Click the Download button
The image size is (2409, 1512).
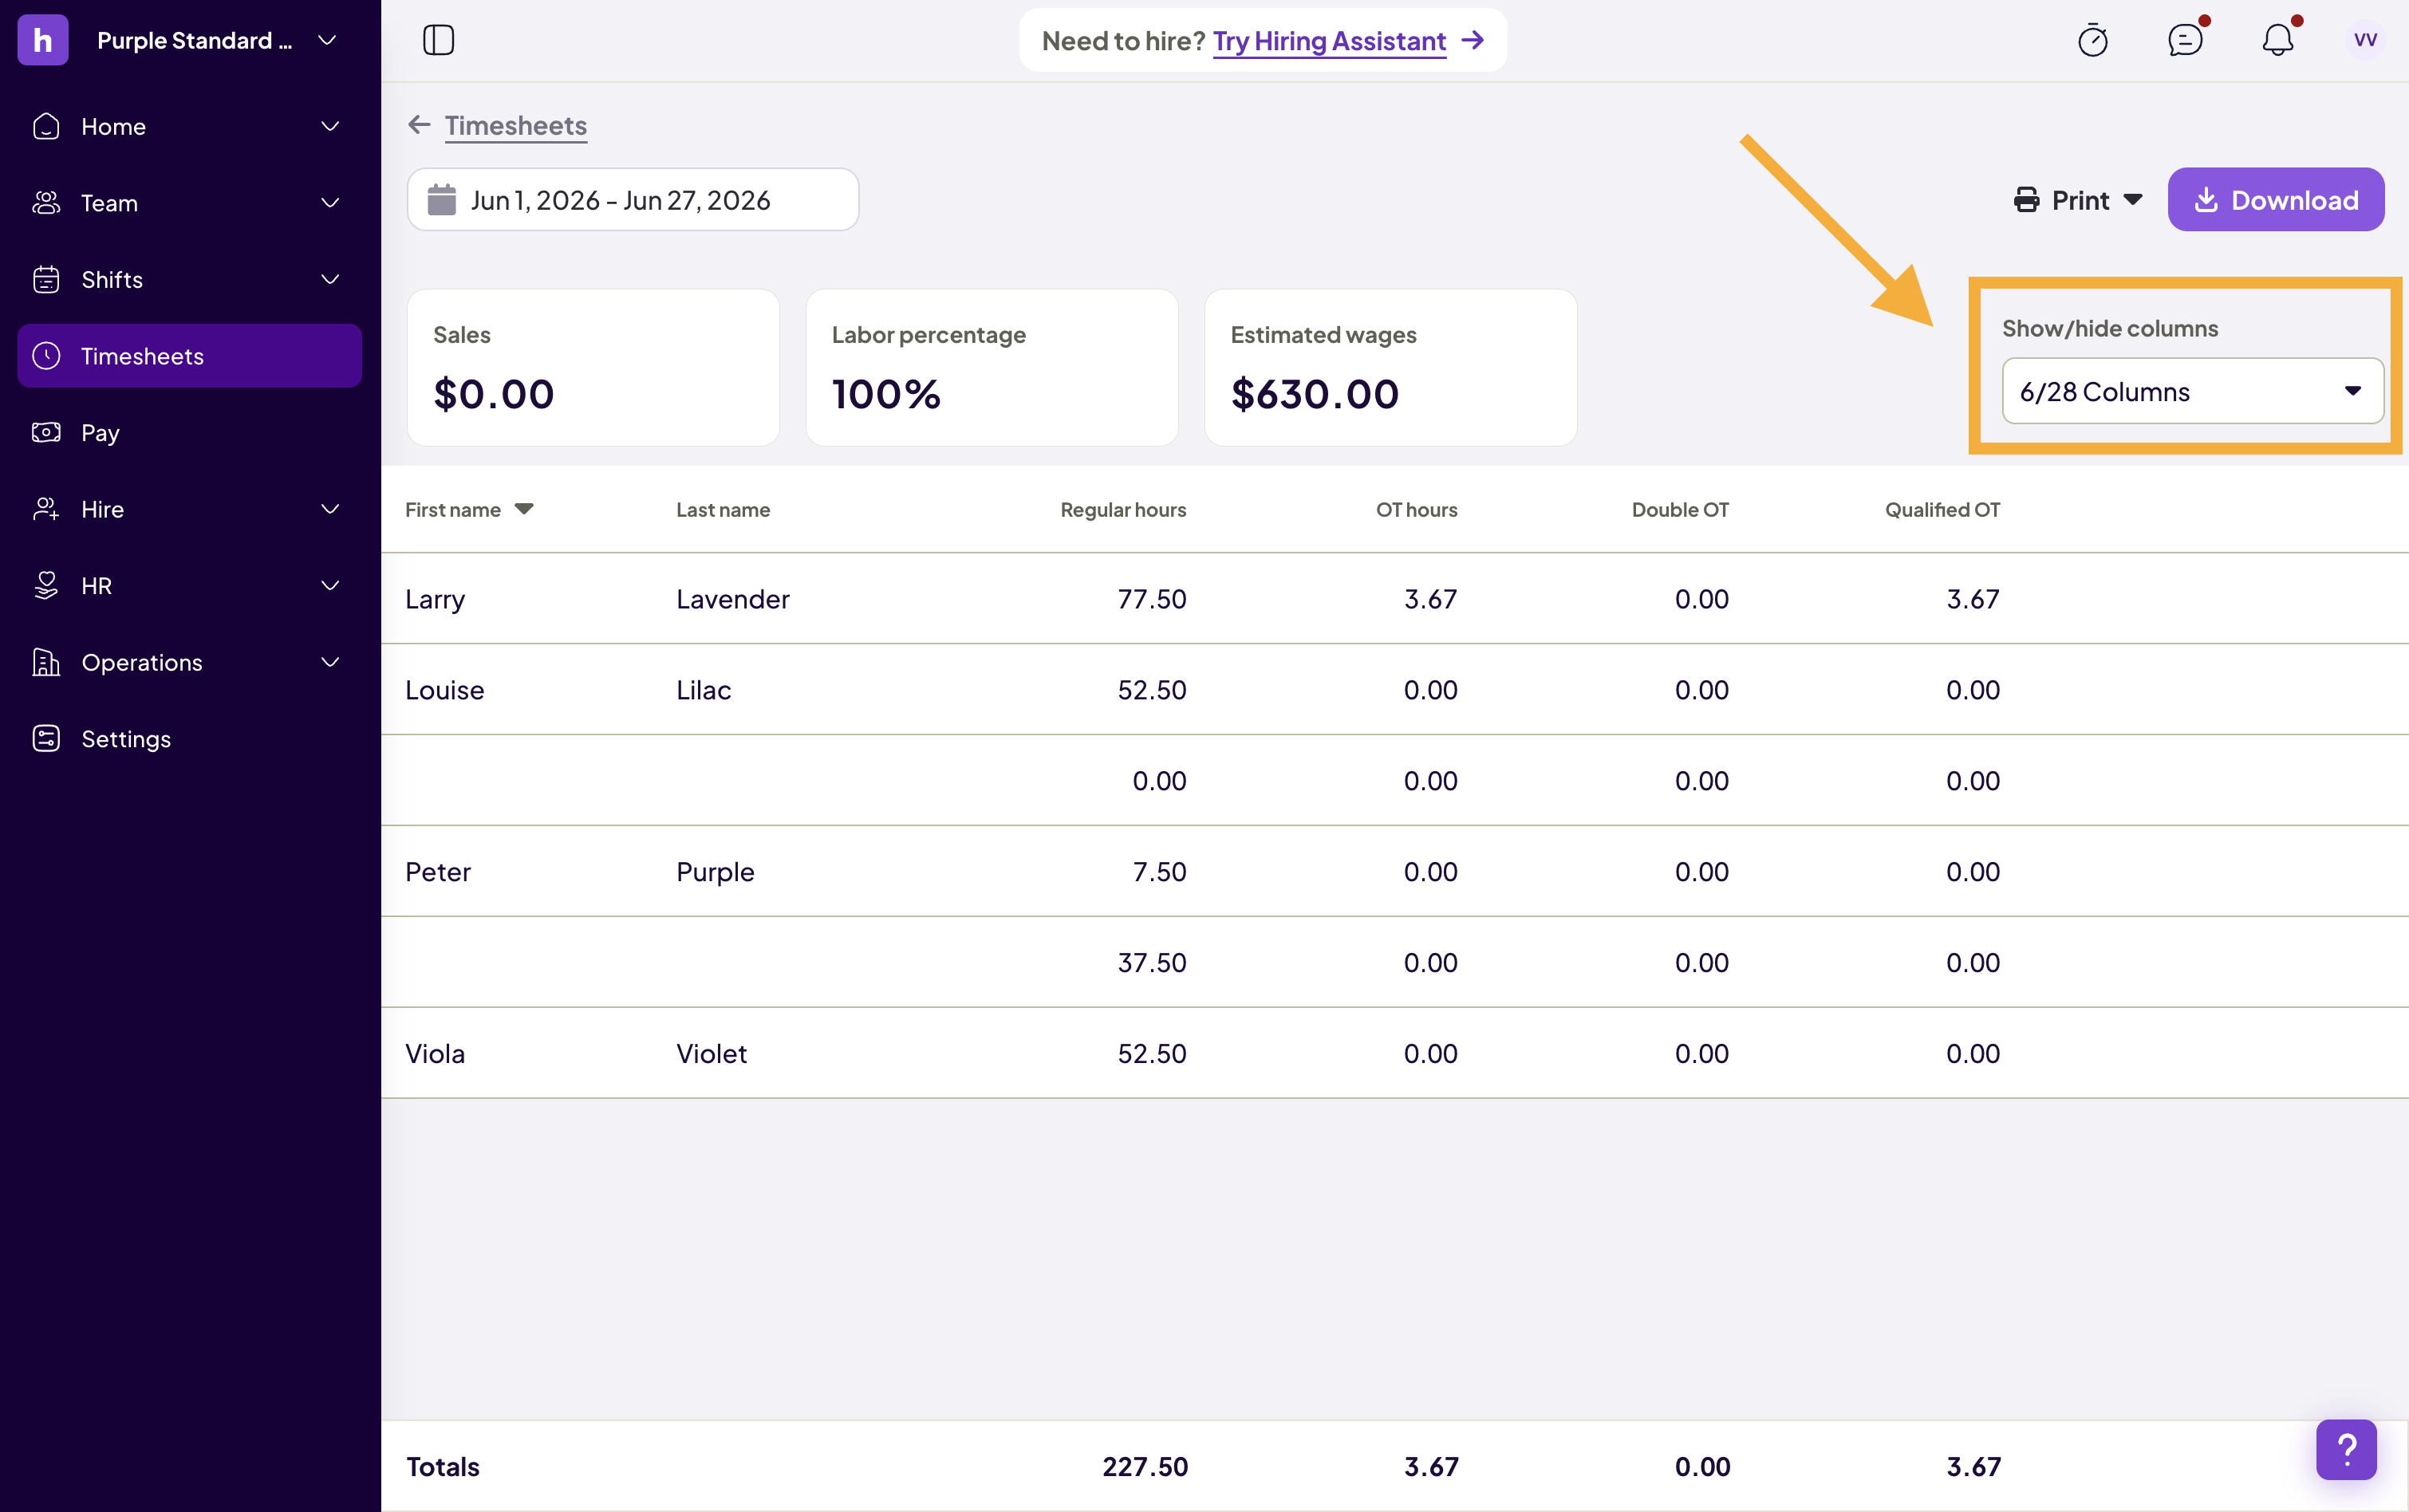tap(2275, 200)
